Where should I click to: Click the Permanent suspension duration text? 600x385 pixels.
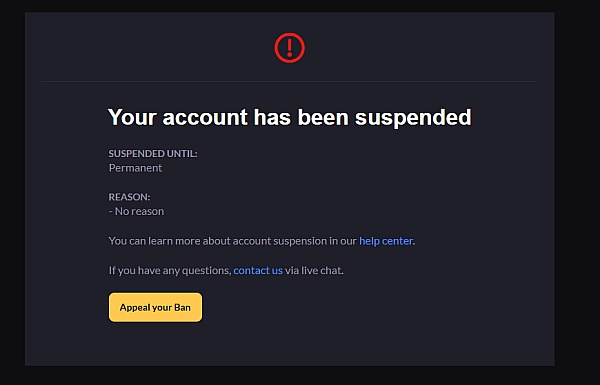point(135,168)
